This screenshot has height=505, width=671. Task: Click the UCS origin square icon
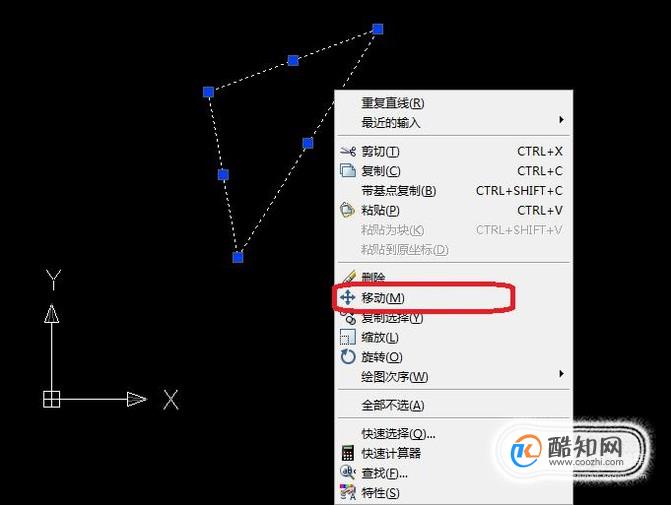pos(51,399)
